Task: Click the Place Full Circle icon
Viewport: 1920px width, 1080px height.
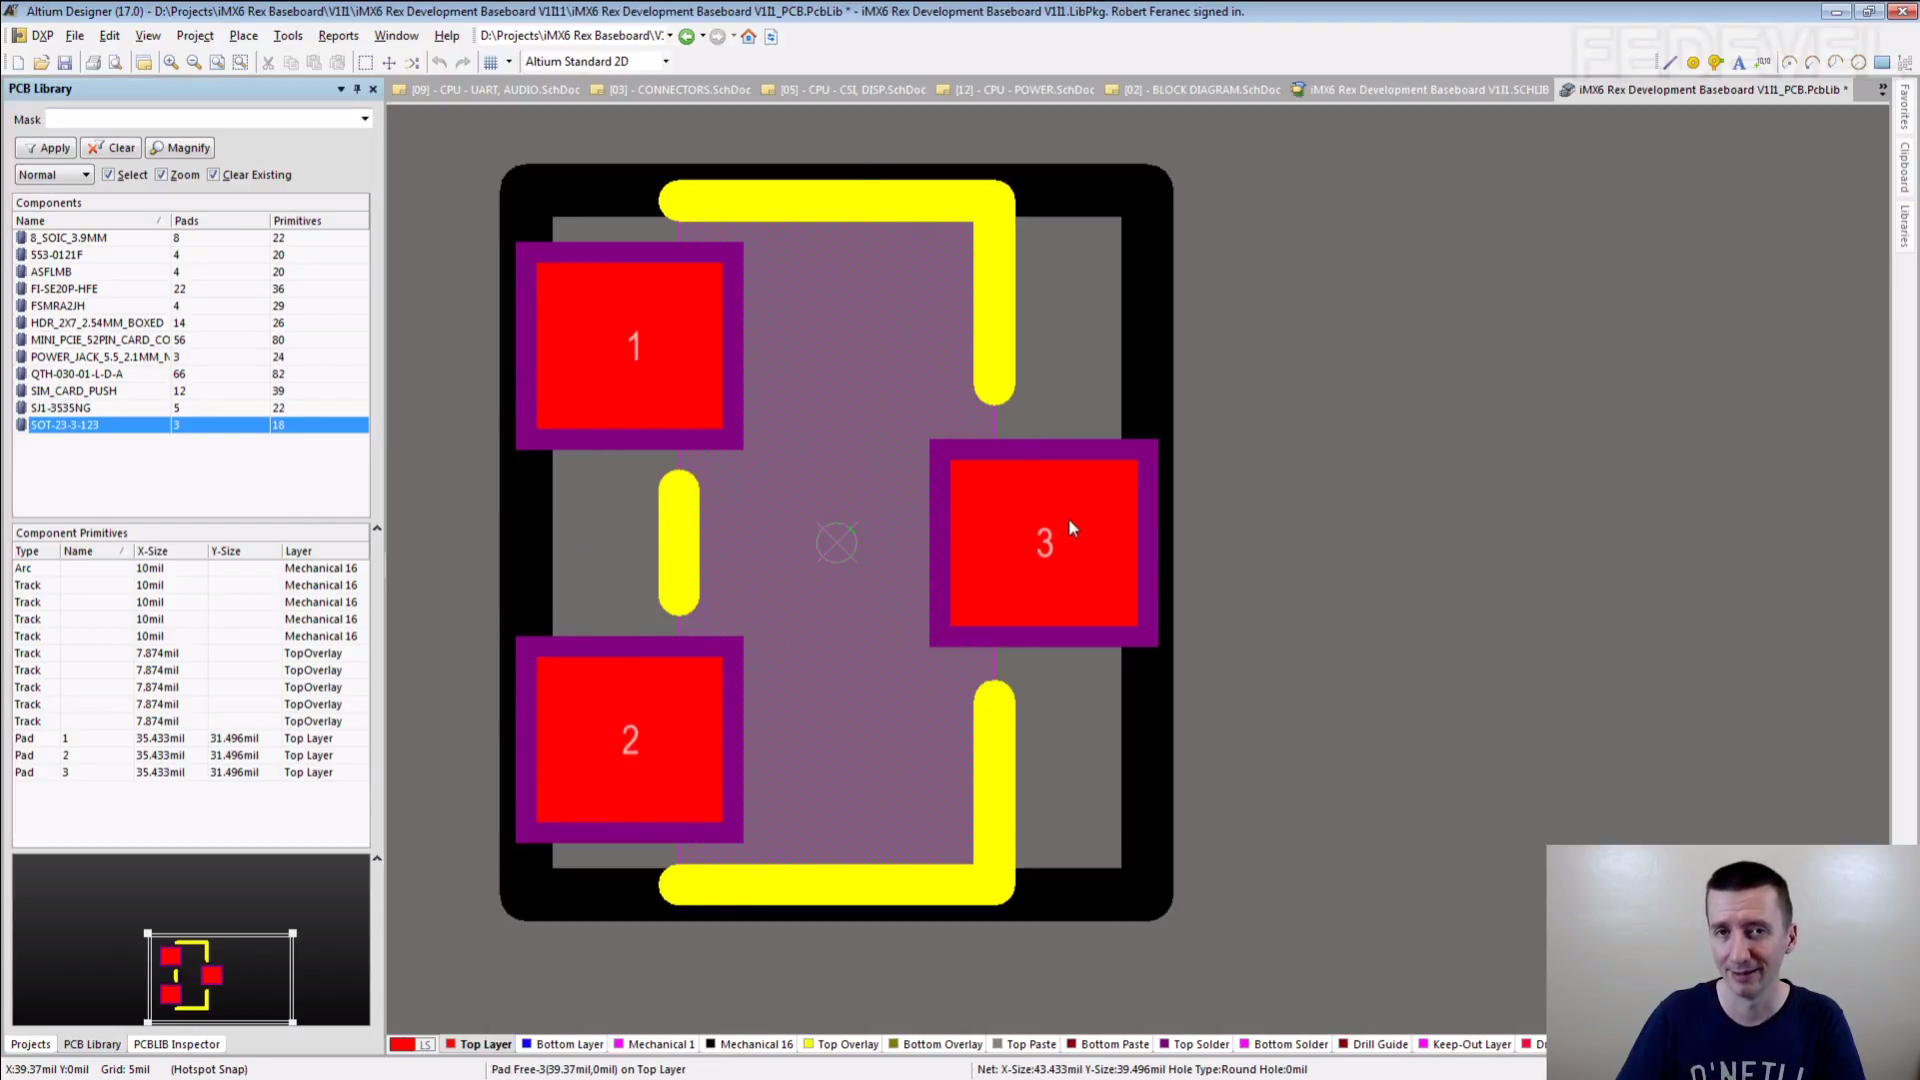Action: [x=1858, y=62]
